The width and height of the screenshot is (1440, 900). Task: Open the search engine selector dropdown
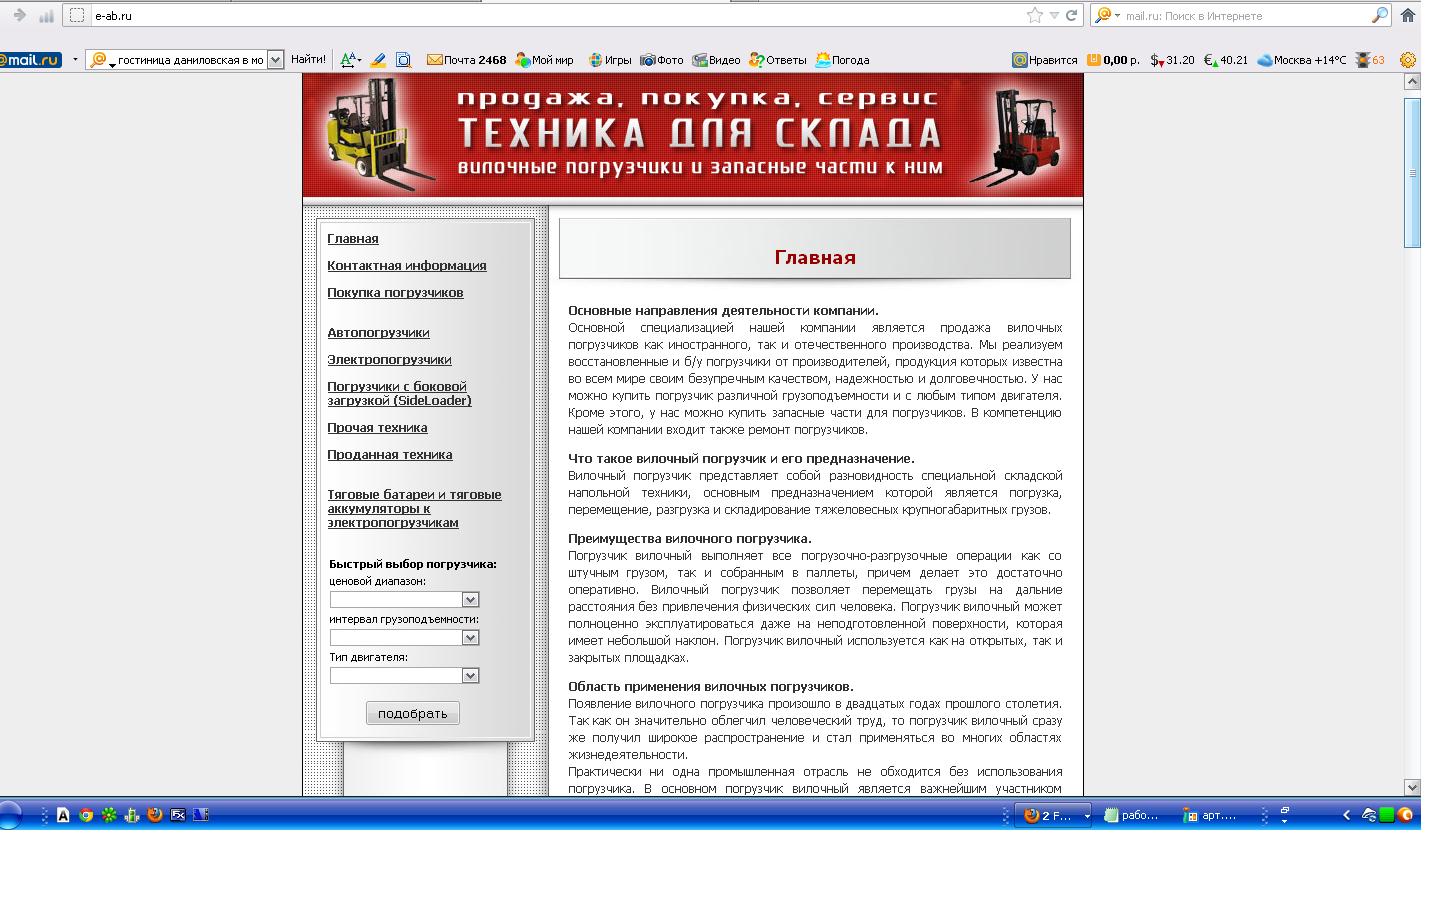coord(1107,15)
